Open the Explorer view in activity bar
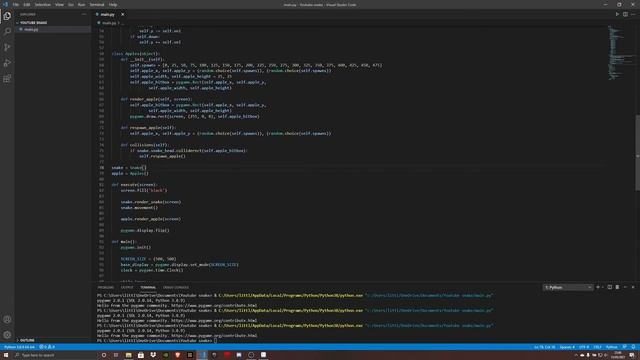The height and width of the screenshot is (360, 640). tap(7, 16)
